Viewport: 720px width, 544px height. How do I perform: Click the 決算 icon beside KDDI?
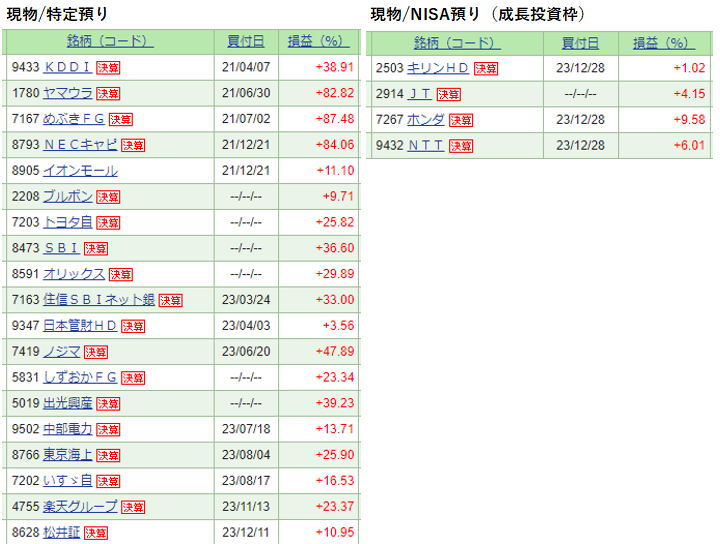[x=108, y=68]
